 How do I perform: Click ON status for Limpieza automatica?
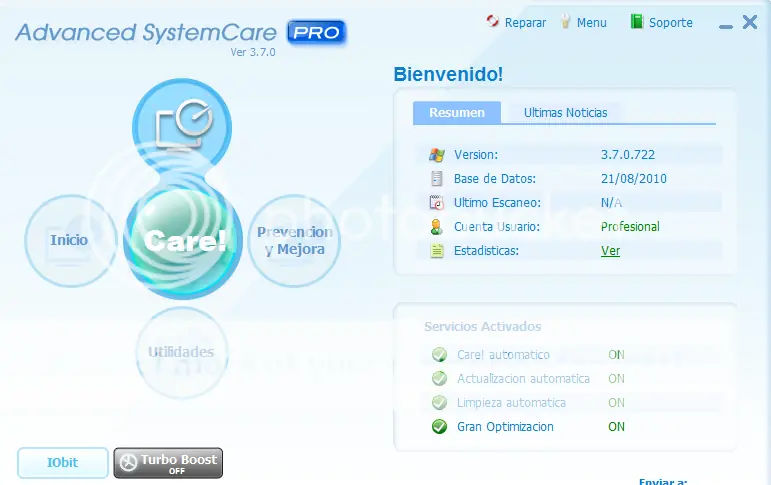[616, 402]
